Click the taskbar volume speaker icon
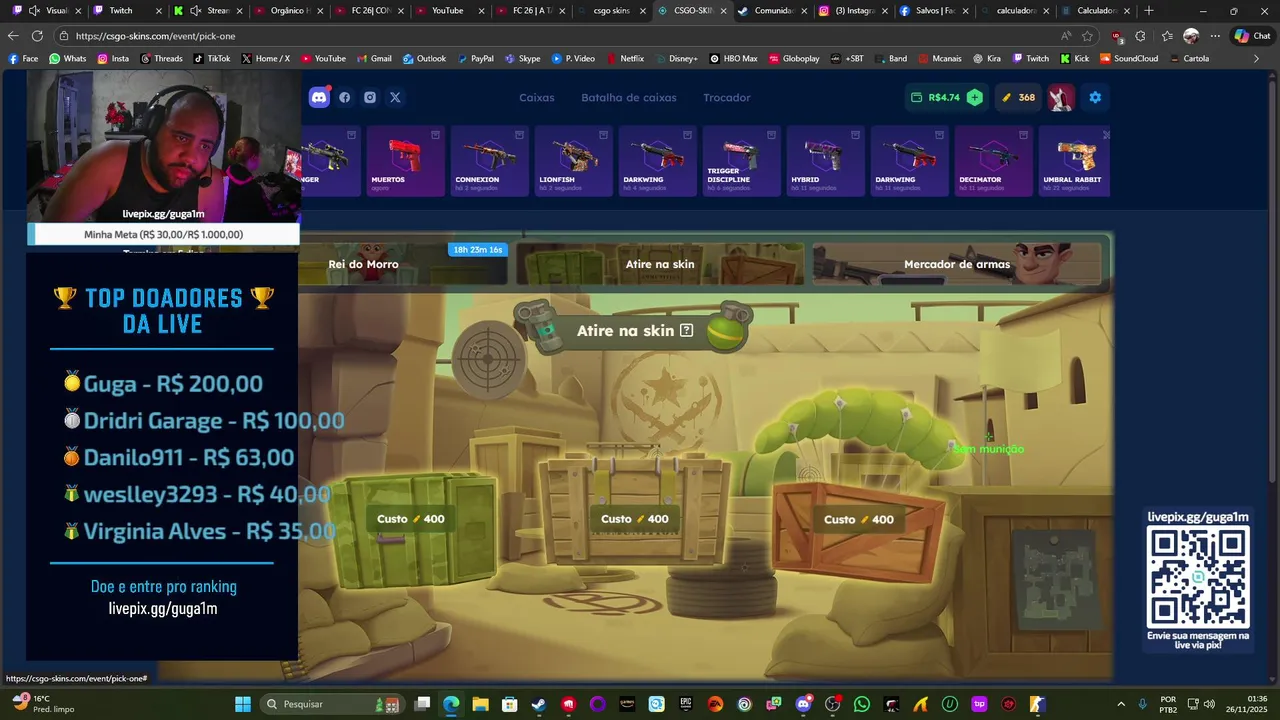This screenshot has height=720, width=1280. point(1209,704)
